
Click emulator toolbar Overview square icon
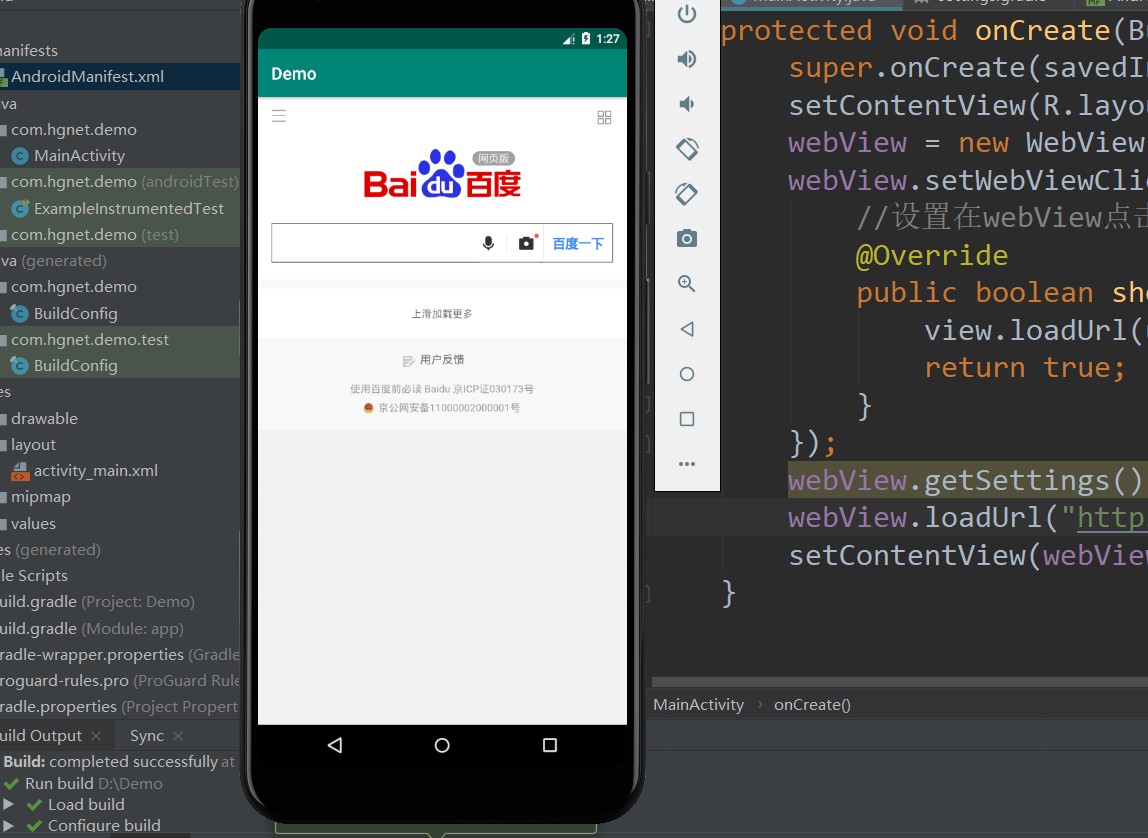pos(687,419)
